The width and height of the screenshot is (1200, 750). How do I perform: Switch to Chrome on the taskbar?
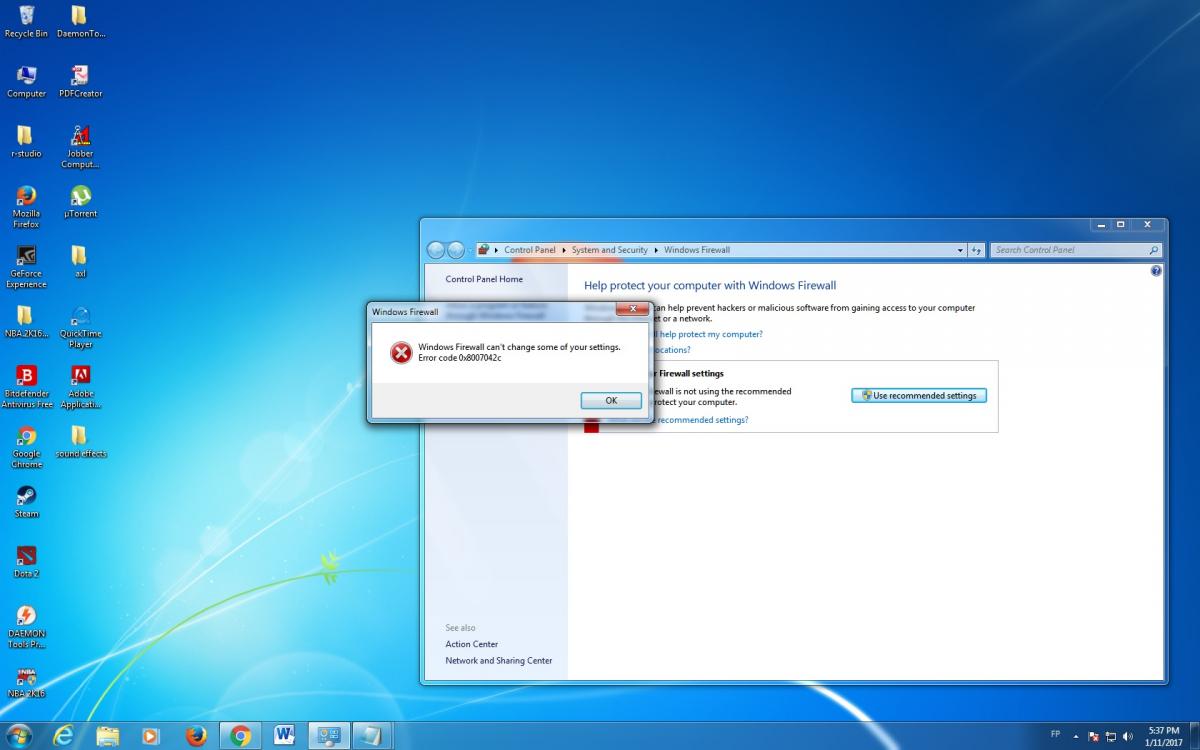240,736
